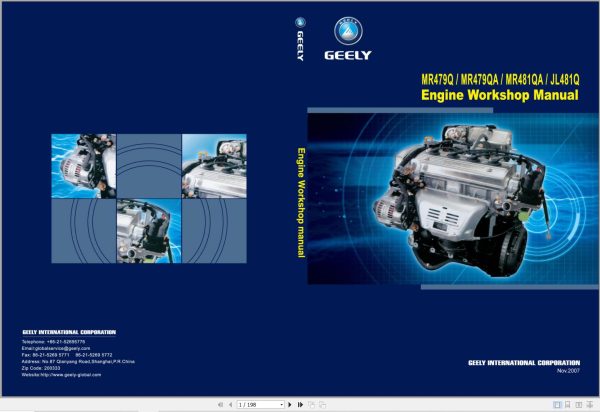Click the previous view icon
600x412 pixels.
(x=311, y=404)
